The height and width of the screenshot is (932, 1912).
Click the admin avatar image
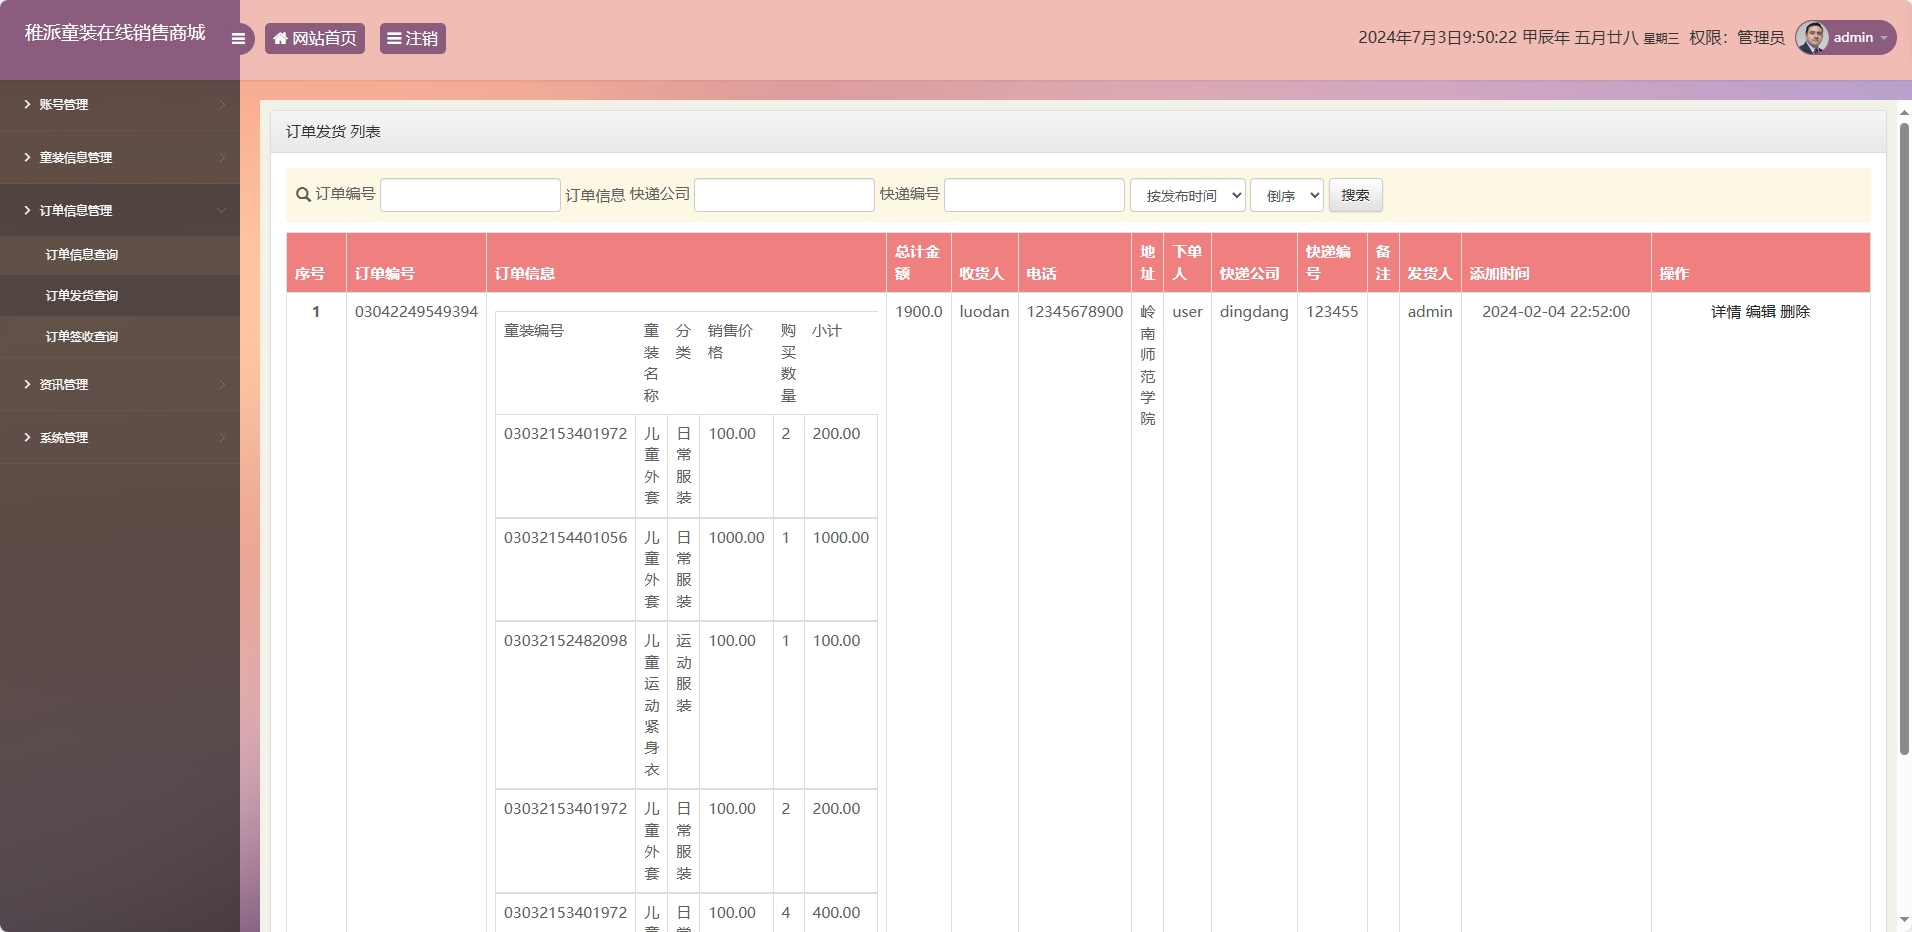pyautogui.click(x=1812, y=37)
